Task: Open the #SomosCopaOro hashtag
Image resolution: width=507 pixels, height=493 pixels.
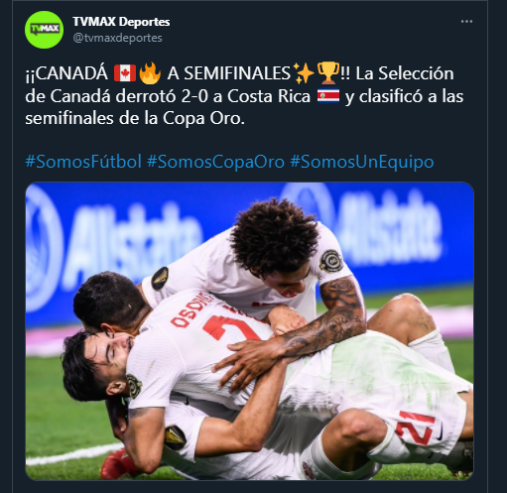Action: (x=216, y=162)
